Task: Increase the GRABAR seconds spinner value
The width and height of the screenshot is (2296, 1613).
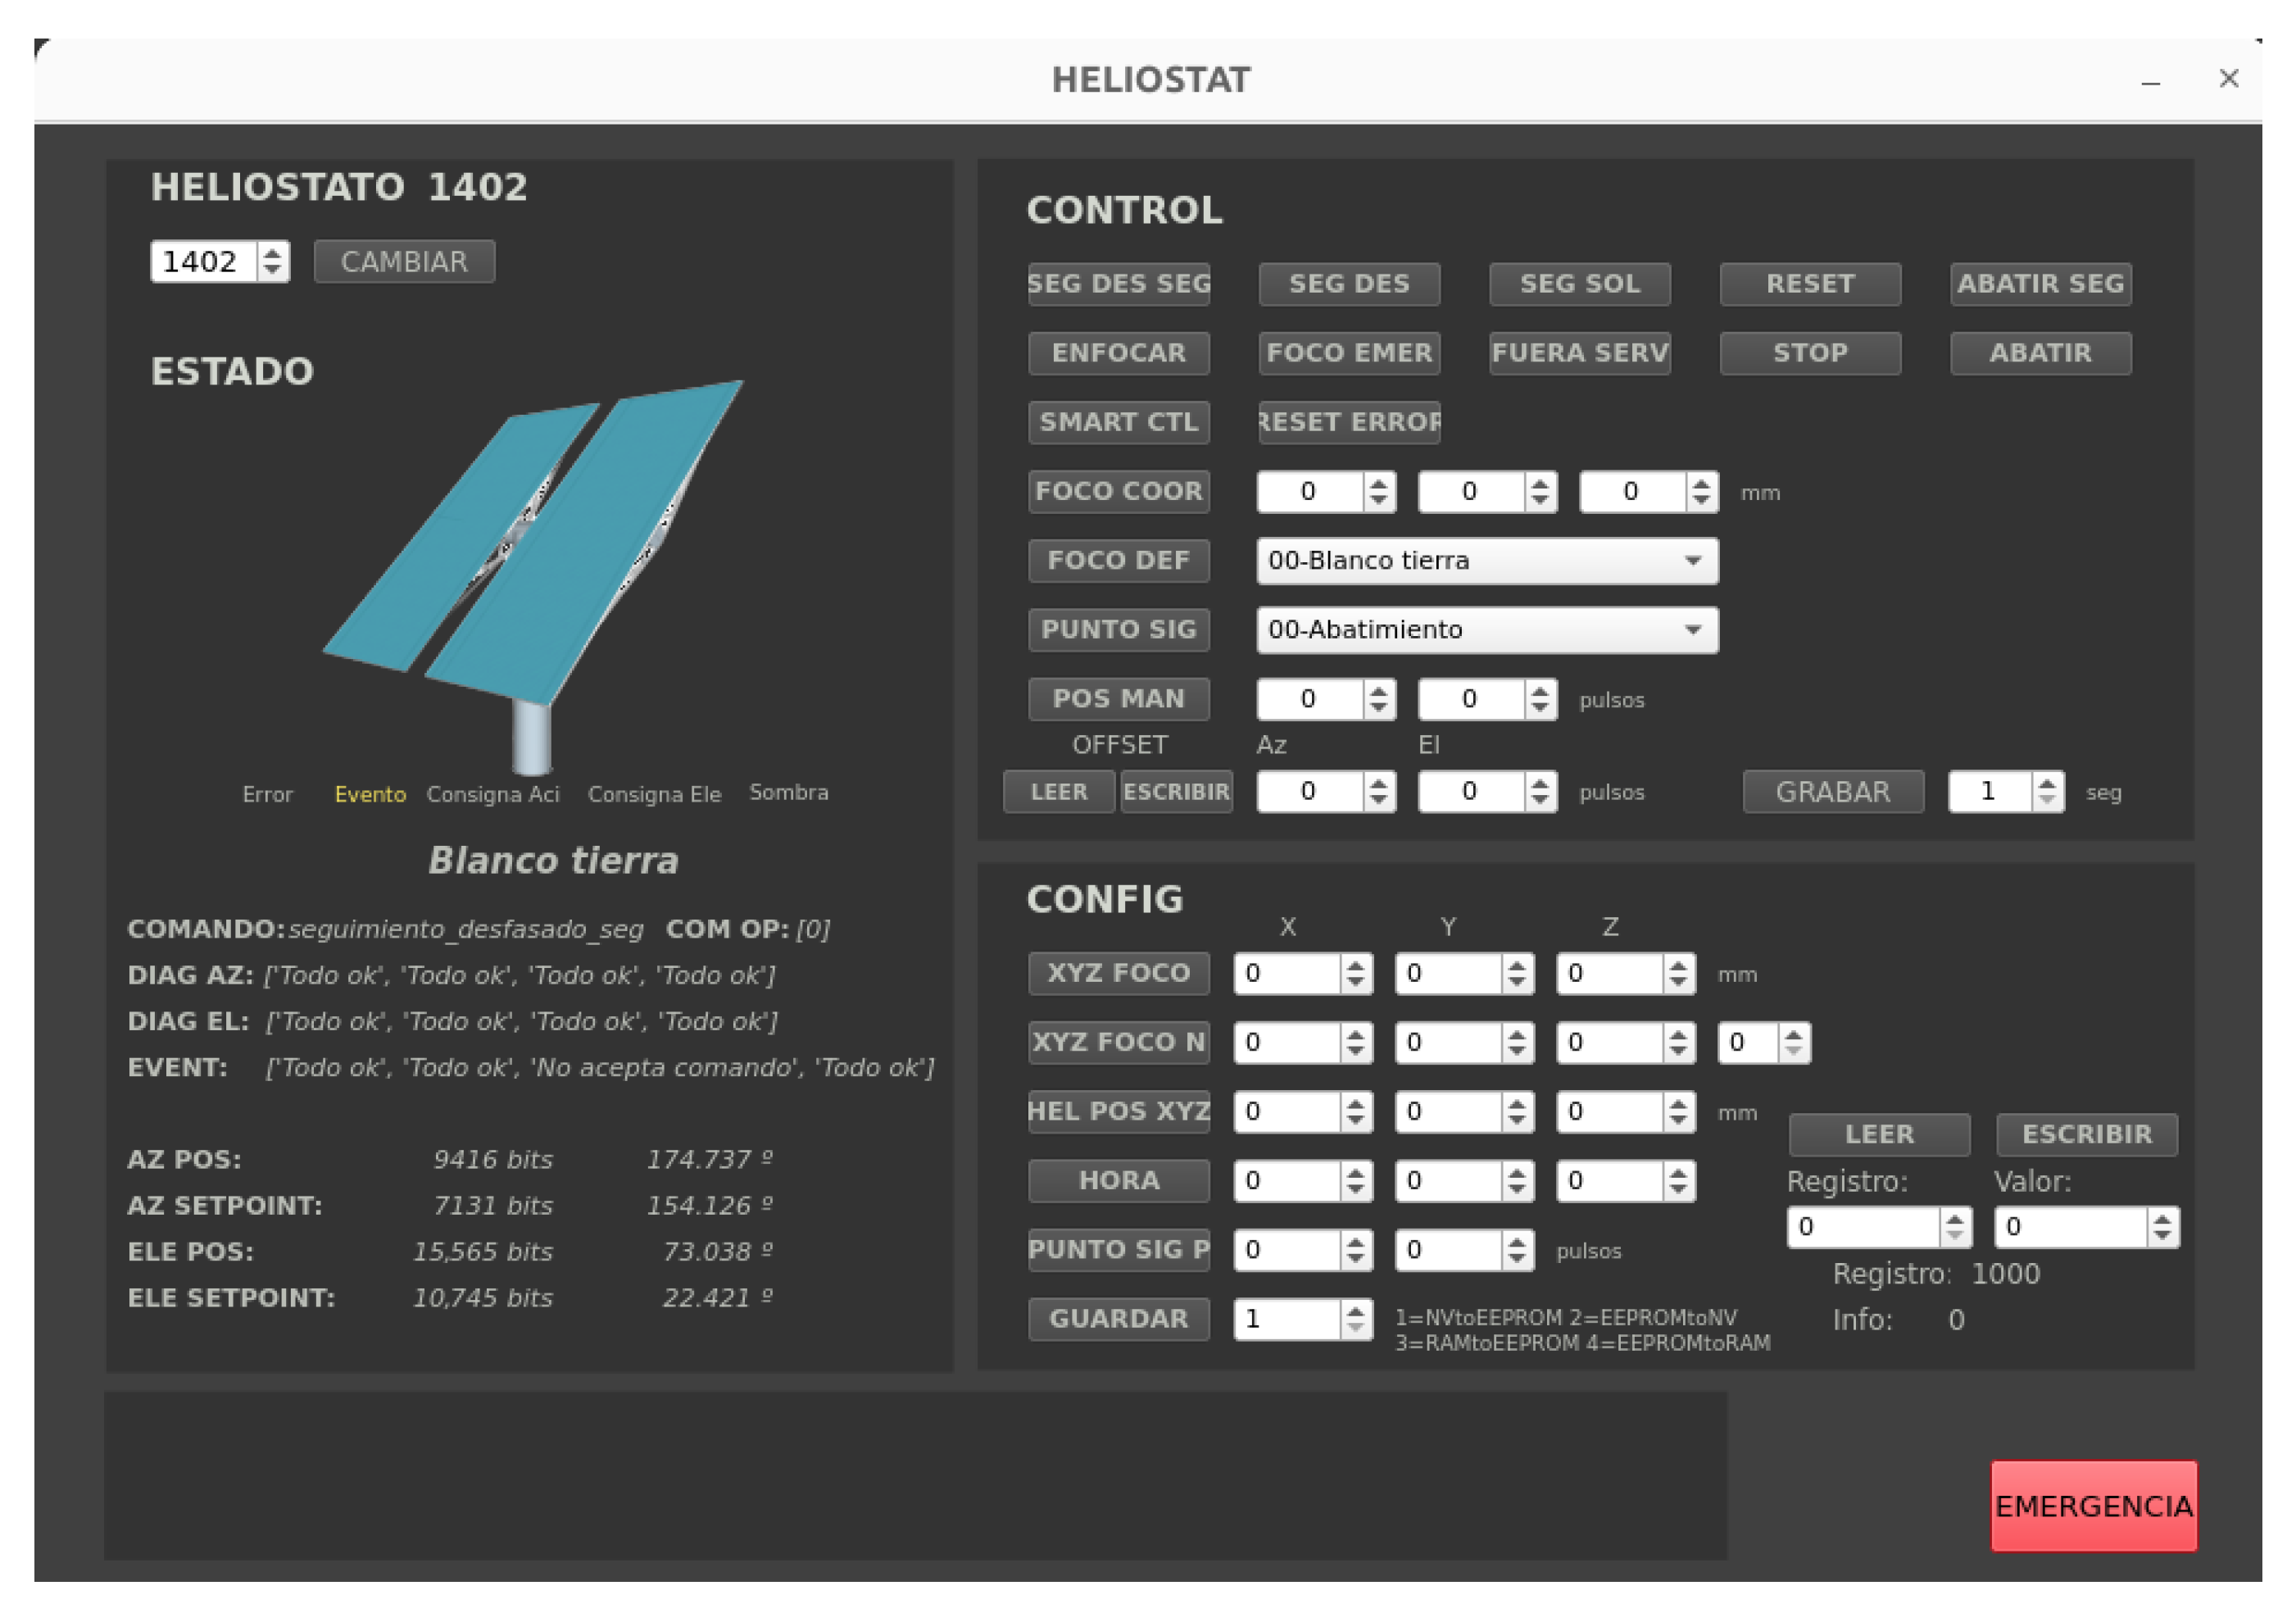Action: pos(2047,785)
